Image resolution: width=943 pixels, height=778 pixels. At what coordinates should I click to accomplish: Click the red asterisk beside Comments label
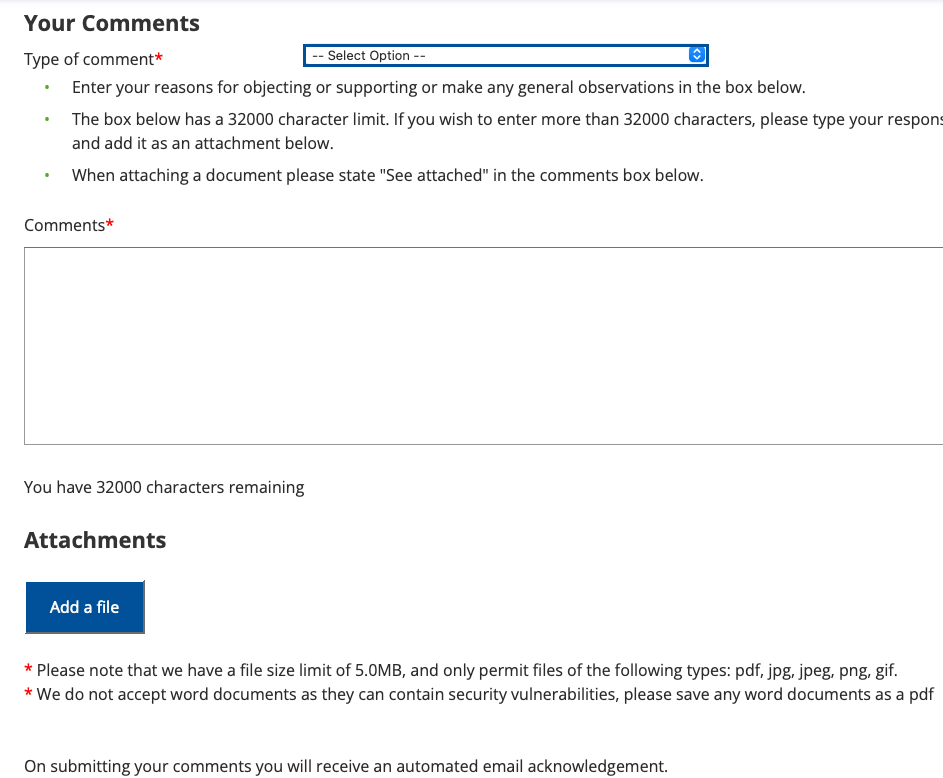[x=110, y=225]
